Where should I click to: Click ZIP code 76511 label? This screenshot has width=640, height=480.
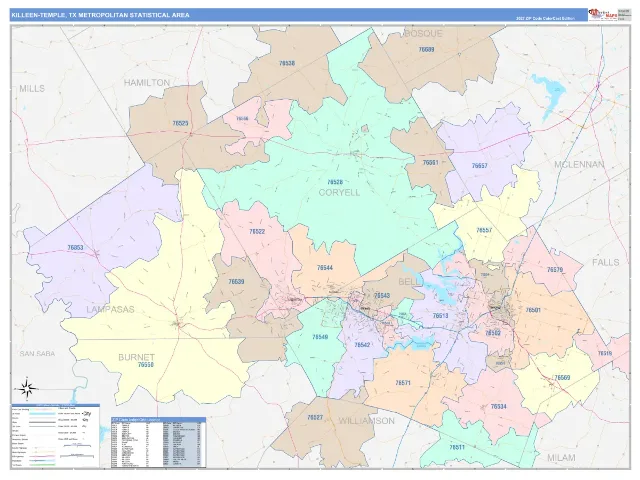(x=457, y=447)
